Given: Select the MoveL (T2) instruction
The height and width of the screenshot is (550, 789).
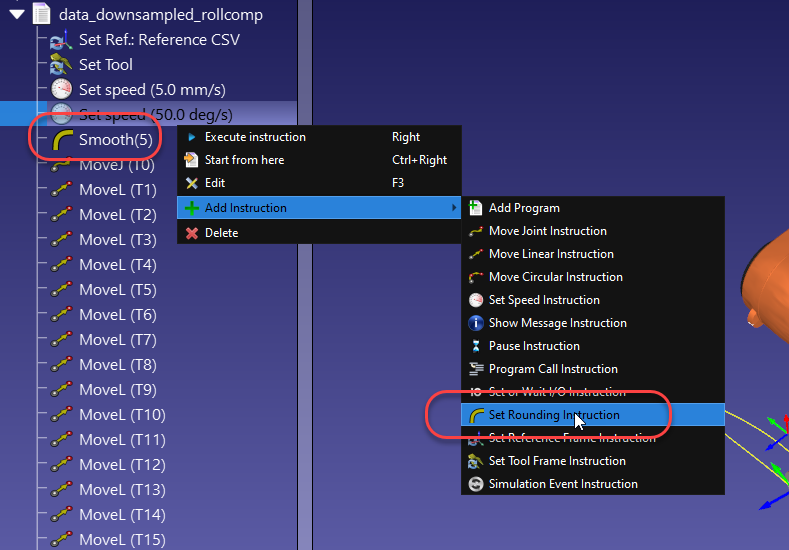Looking at the screenshot, I should (118, 215).
